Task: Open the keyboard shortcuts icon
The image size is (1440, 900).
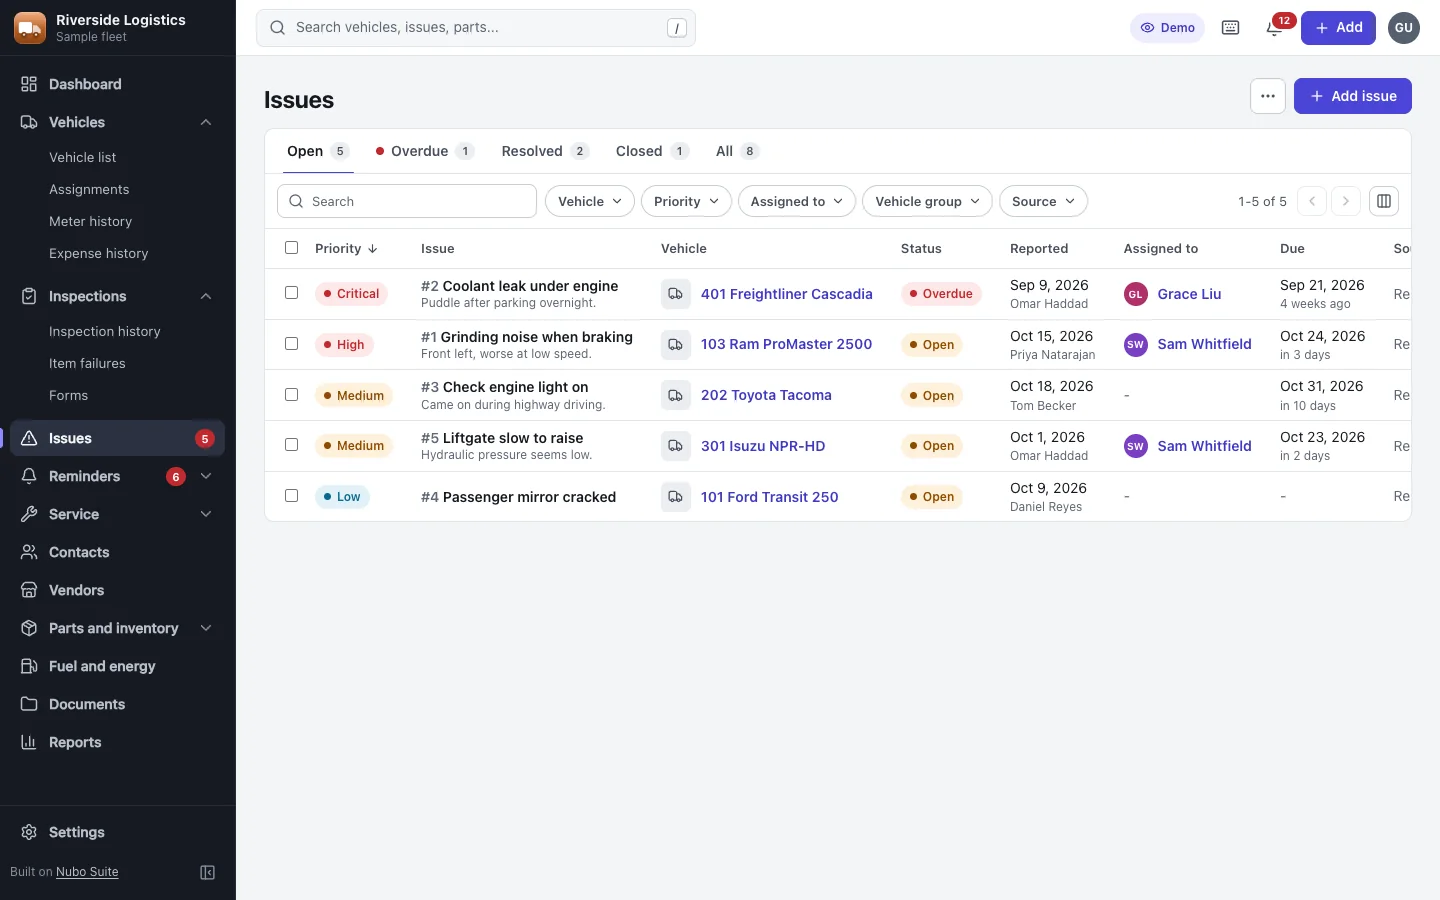Action: [1231, 28]
